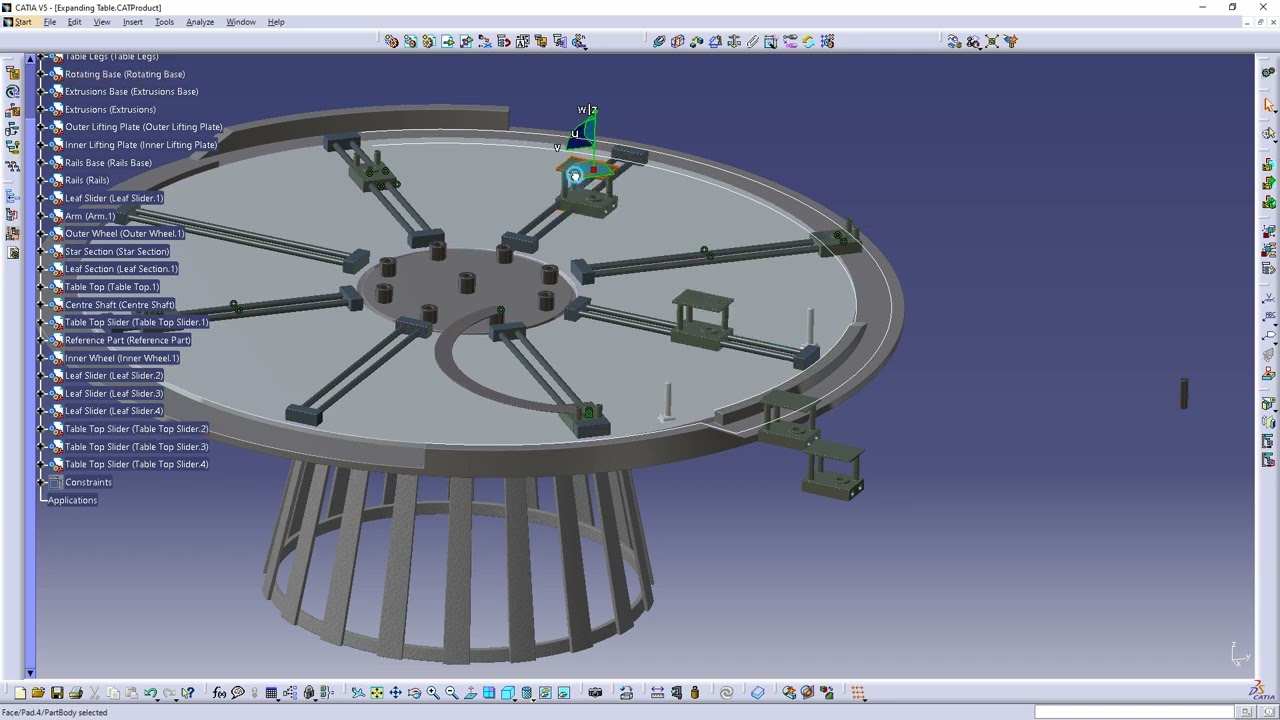Expand the Leaf Slider.4 tree node
This screenshot has width=1280, height=720.
tap(41, 411)
